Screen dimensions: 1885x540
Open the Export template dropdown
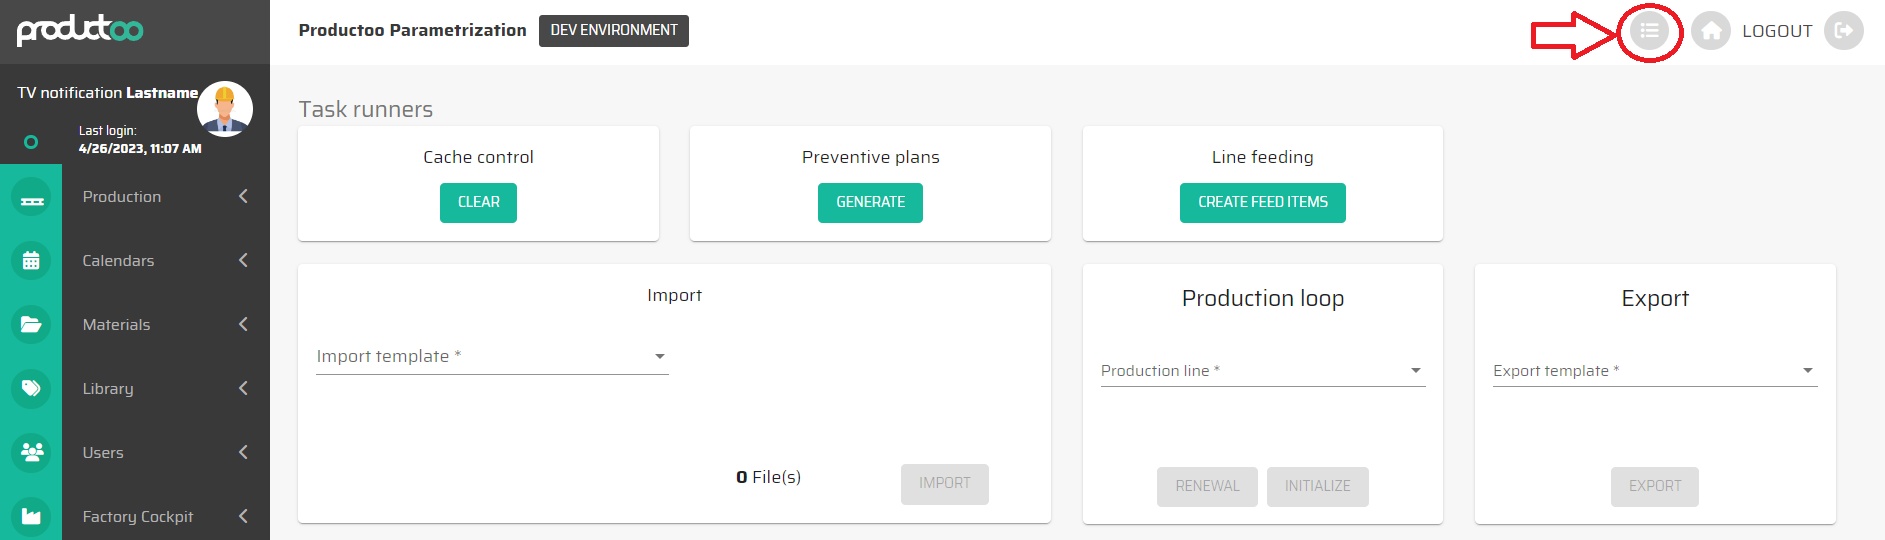(x=1654, y=371)
